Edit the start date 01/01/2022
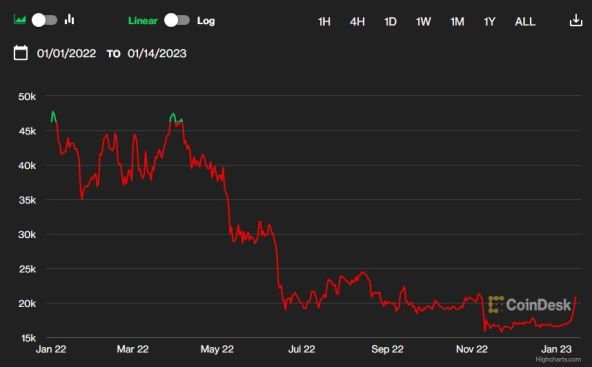 pos(66,53)
